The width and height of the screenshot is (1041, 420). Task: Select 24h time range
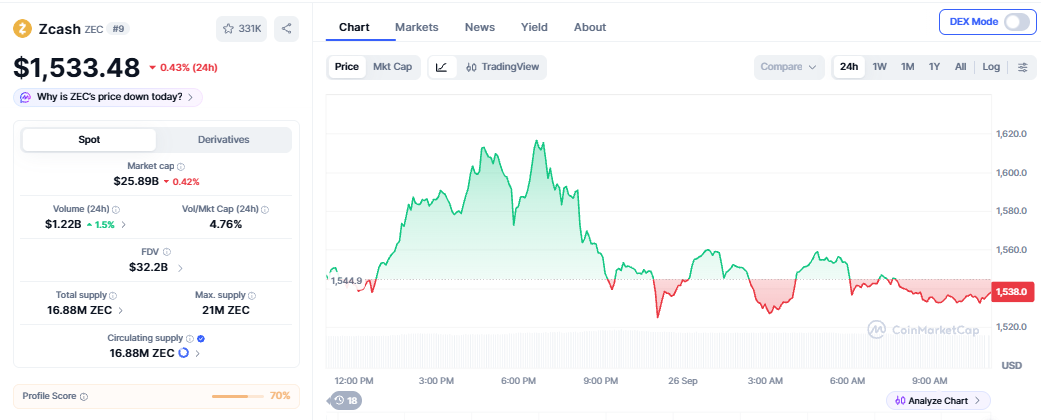(x=849, y=67)
